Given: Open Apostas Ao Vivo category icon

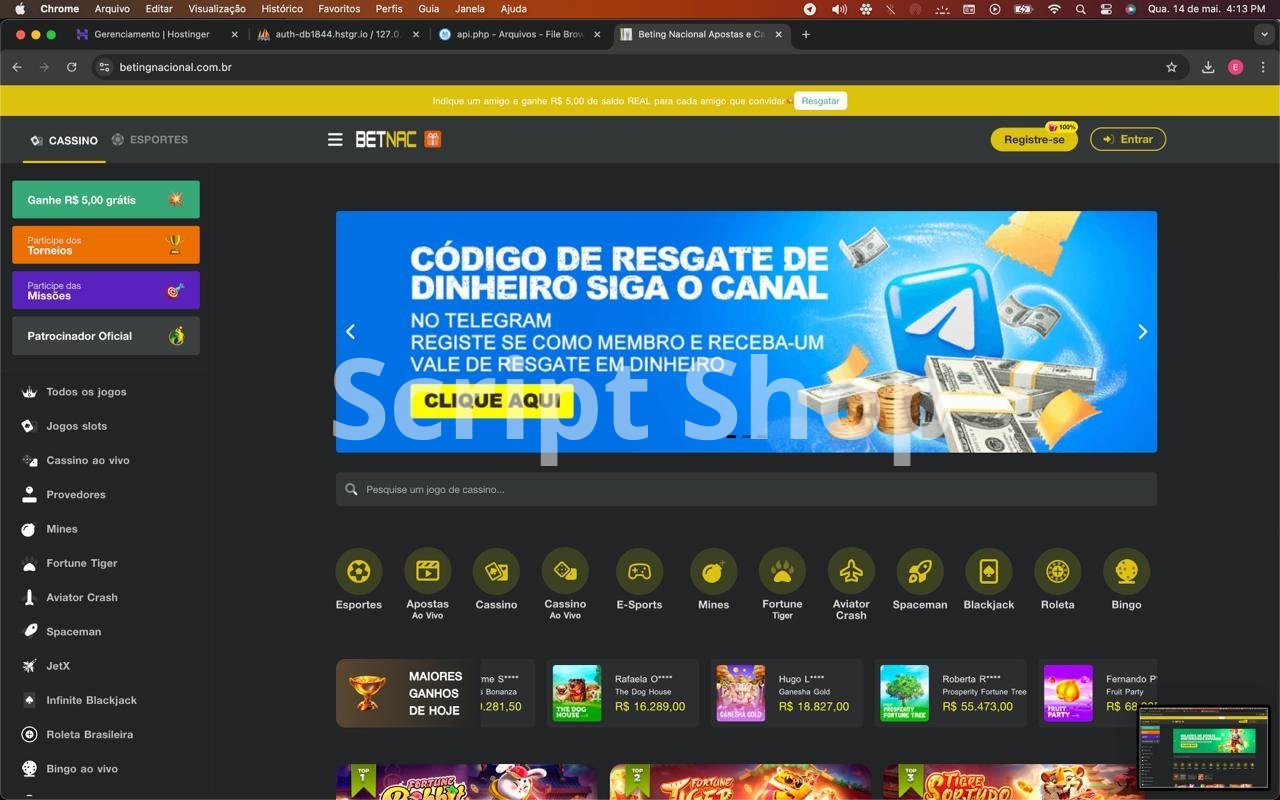Looking at the screenshot, I should [x=427, y=572].
